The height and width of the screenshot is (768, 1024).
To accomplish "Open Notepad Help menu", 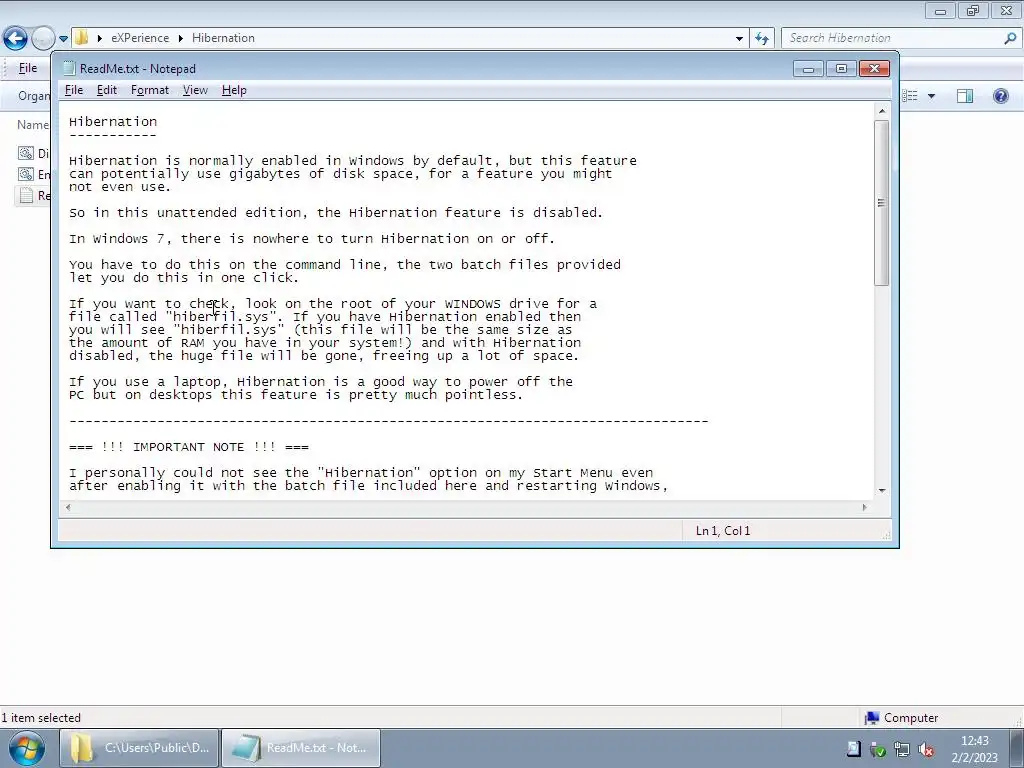I will (234, 90).
